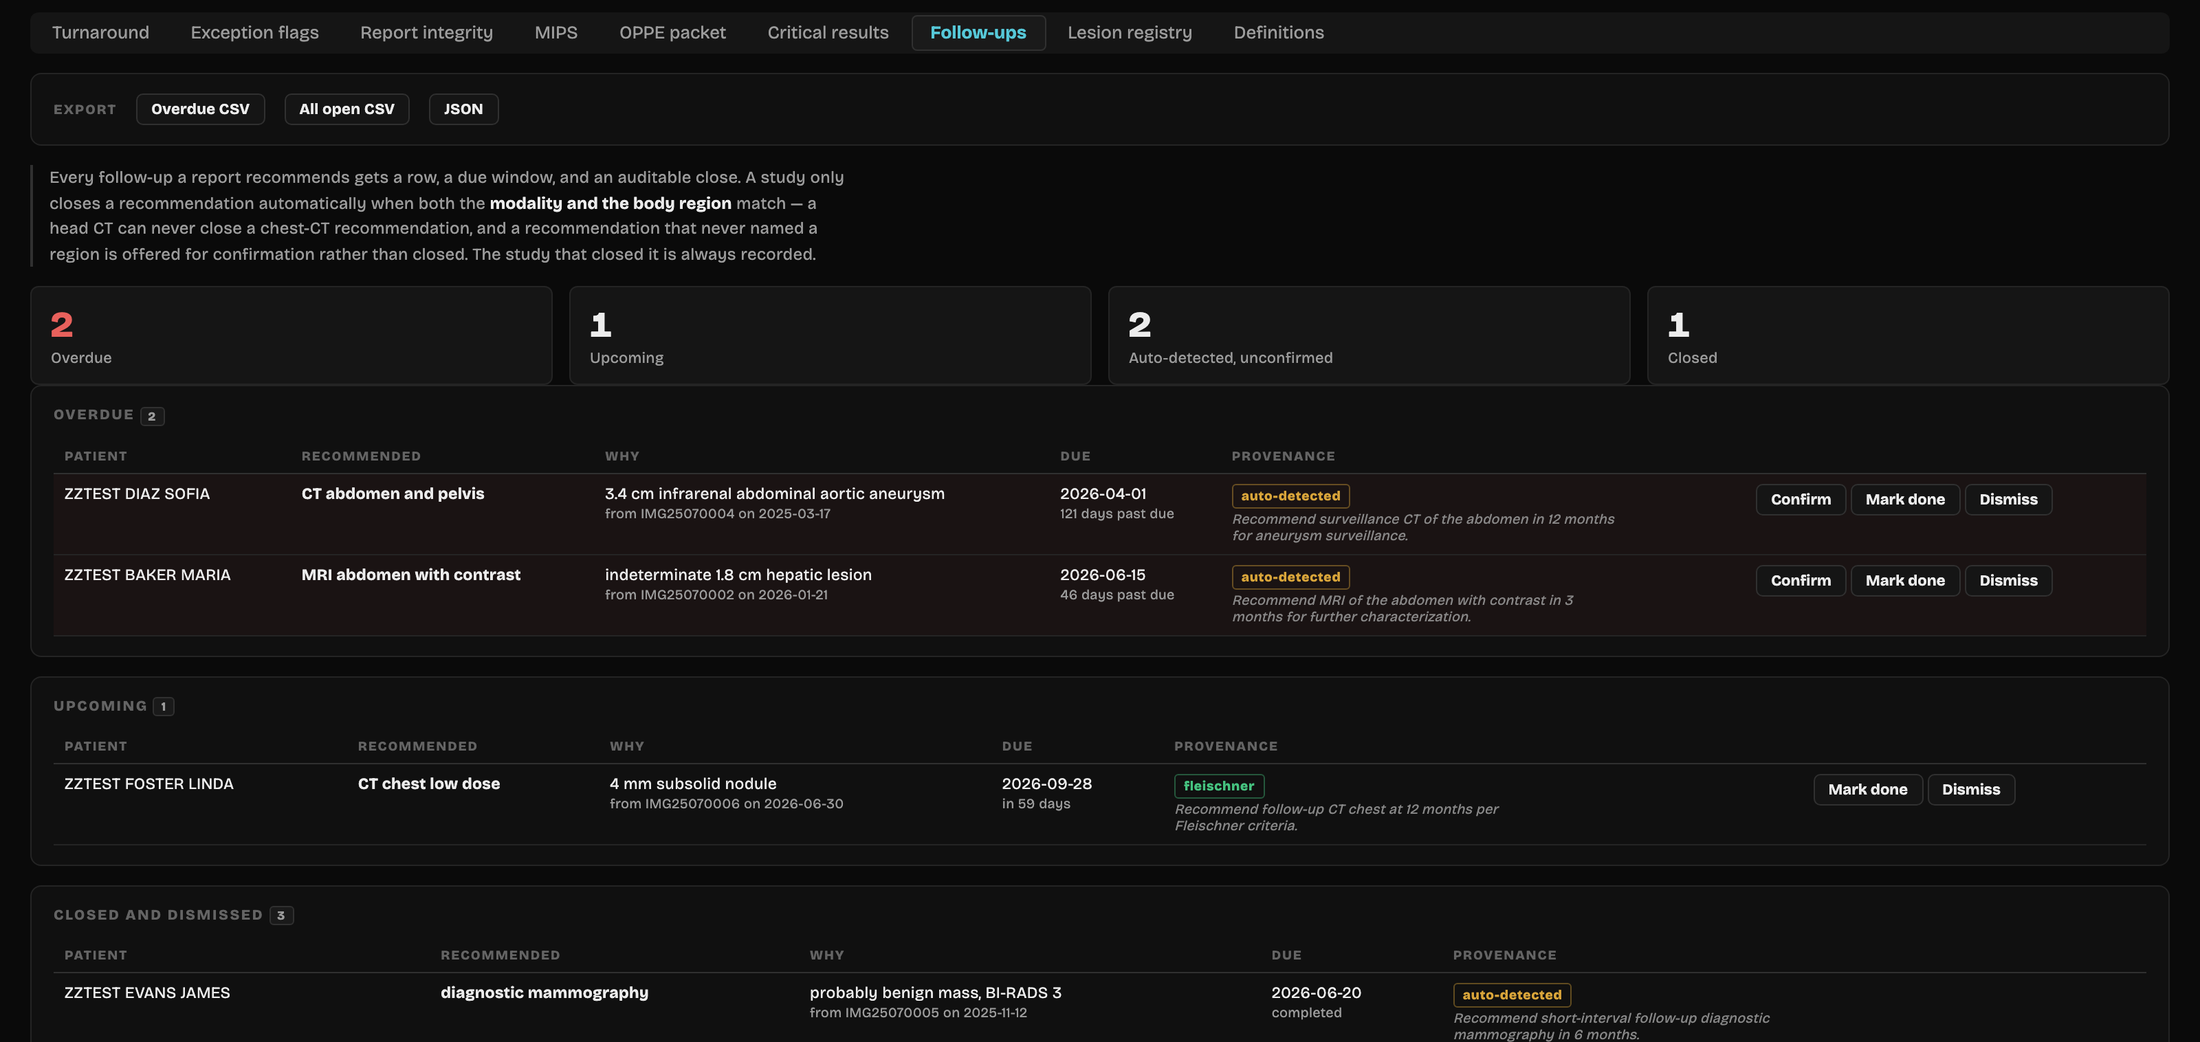
Task: Click the OVERDUE section count badge
Action: [x=152, y=416]
